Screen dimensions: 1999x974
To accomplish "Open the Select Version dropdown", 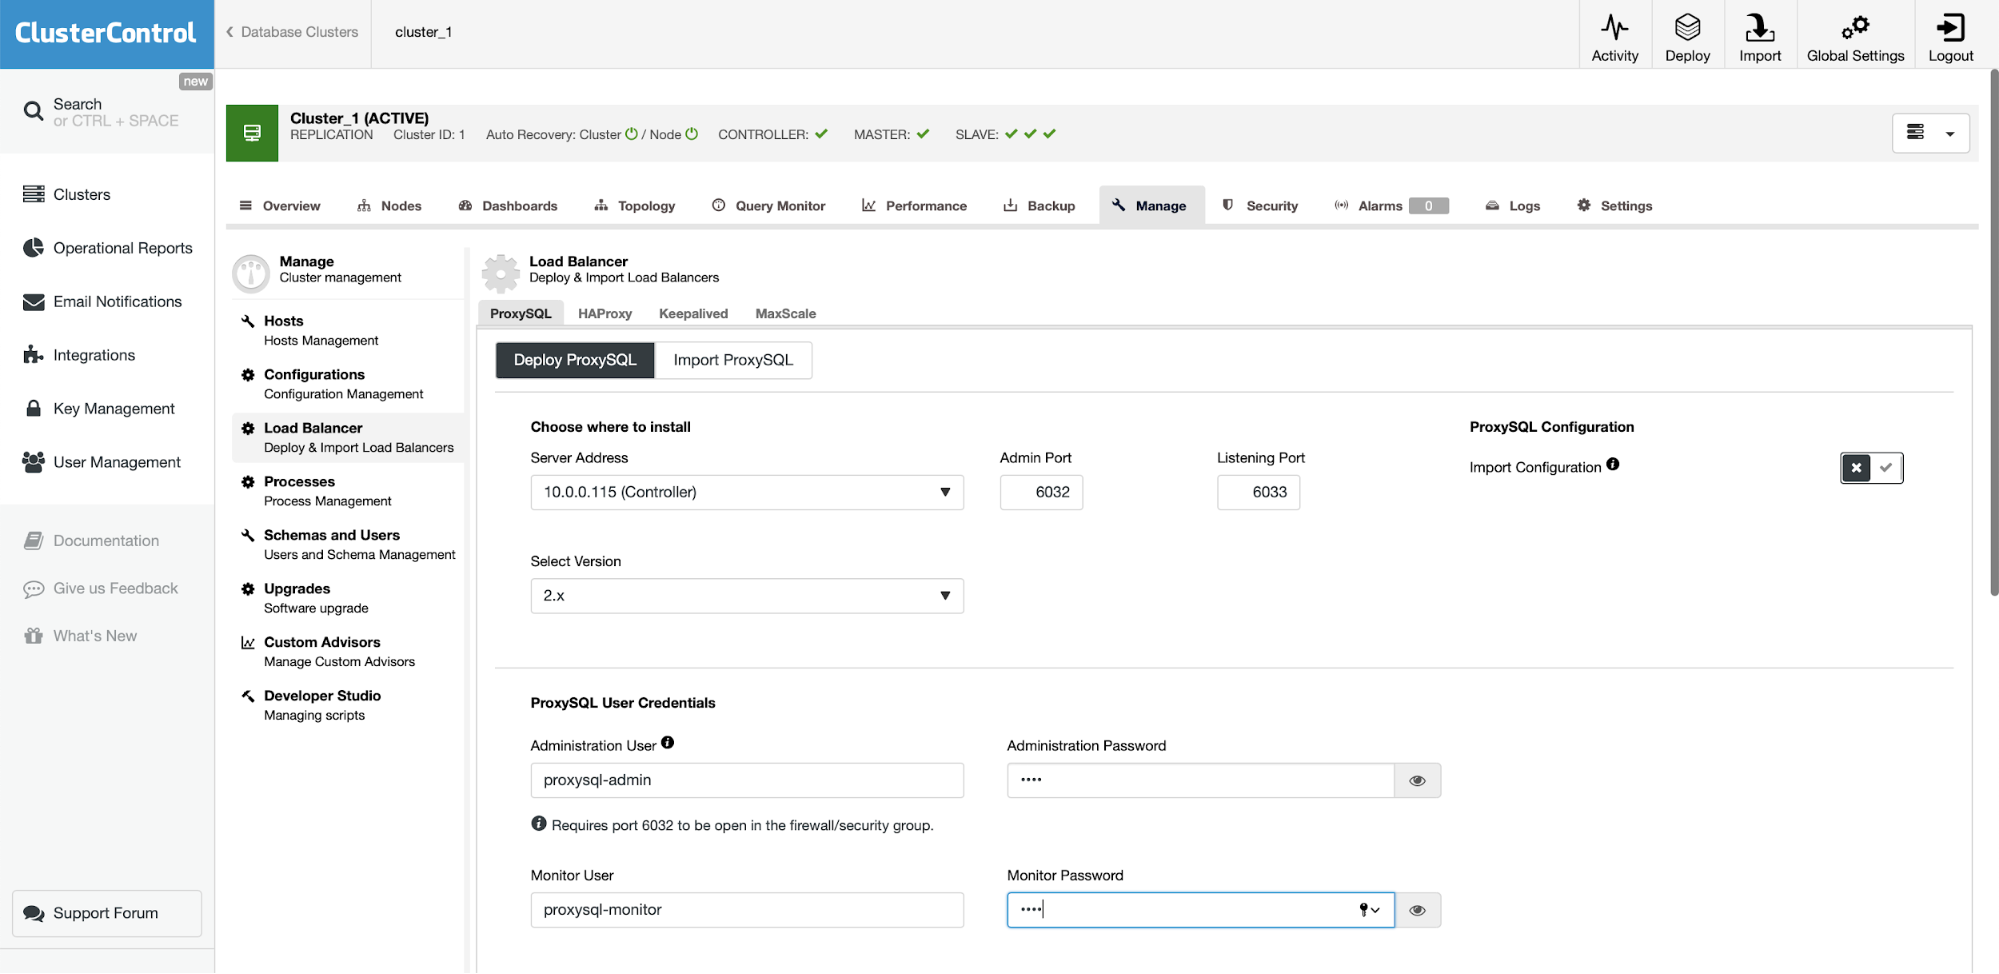I will [x=747, y=596].
